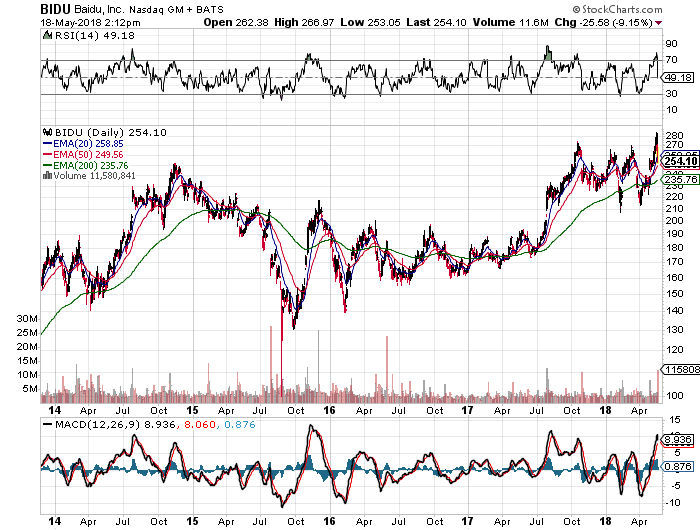Viewport: 700px width, 530px height.
Task: Click the Baidu, Inc. company name
Action: pos(100,9)
